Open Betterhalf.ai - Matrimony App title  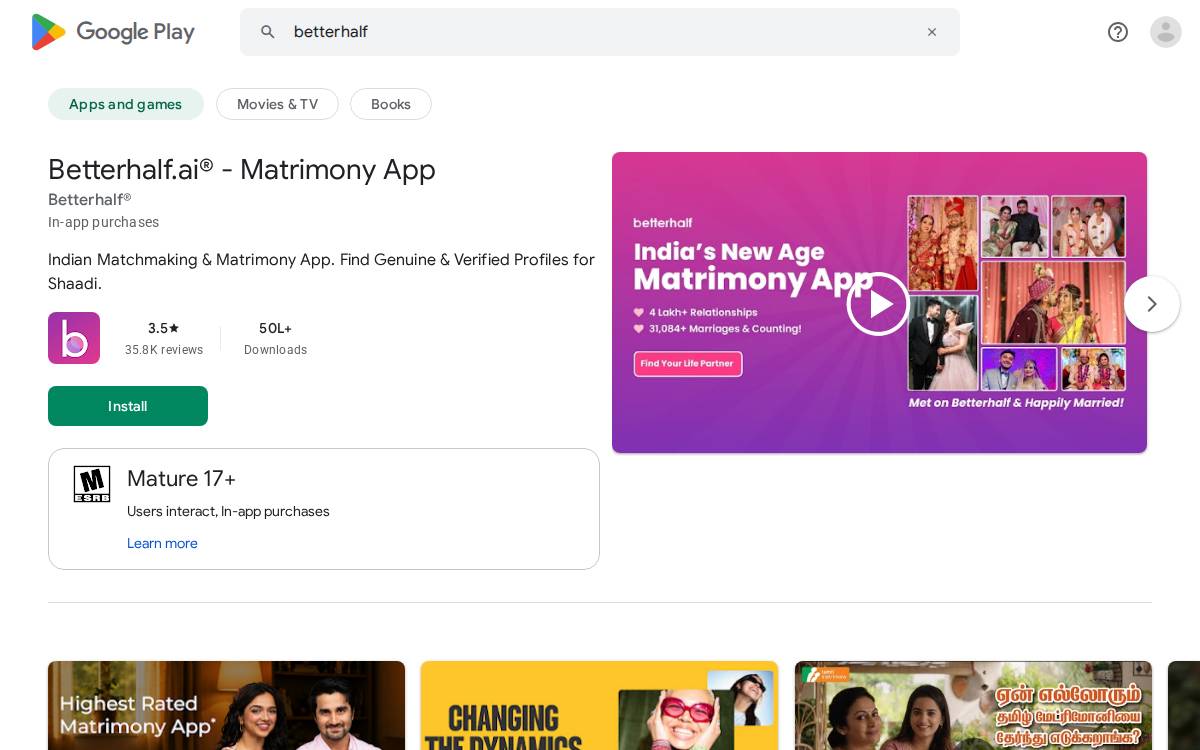click(x=242, y=170)
